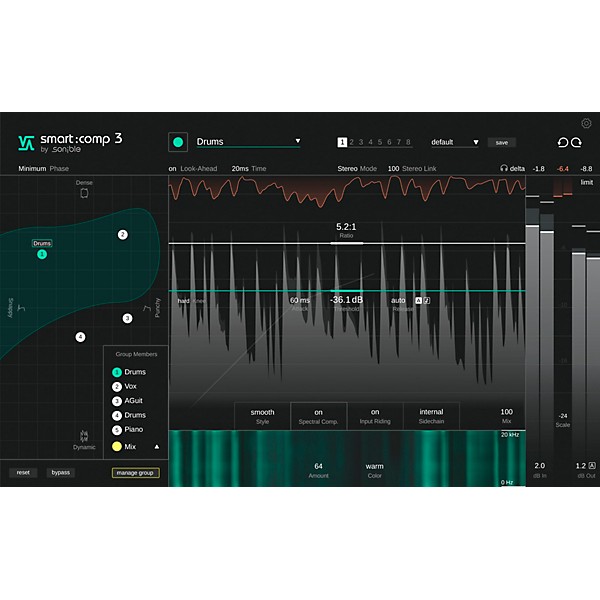Image resolution: width=600 pixels, height=600 pixels.
Task: Select node 3 on the group grid
Action: coord(127,318)
